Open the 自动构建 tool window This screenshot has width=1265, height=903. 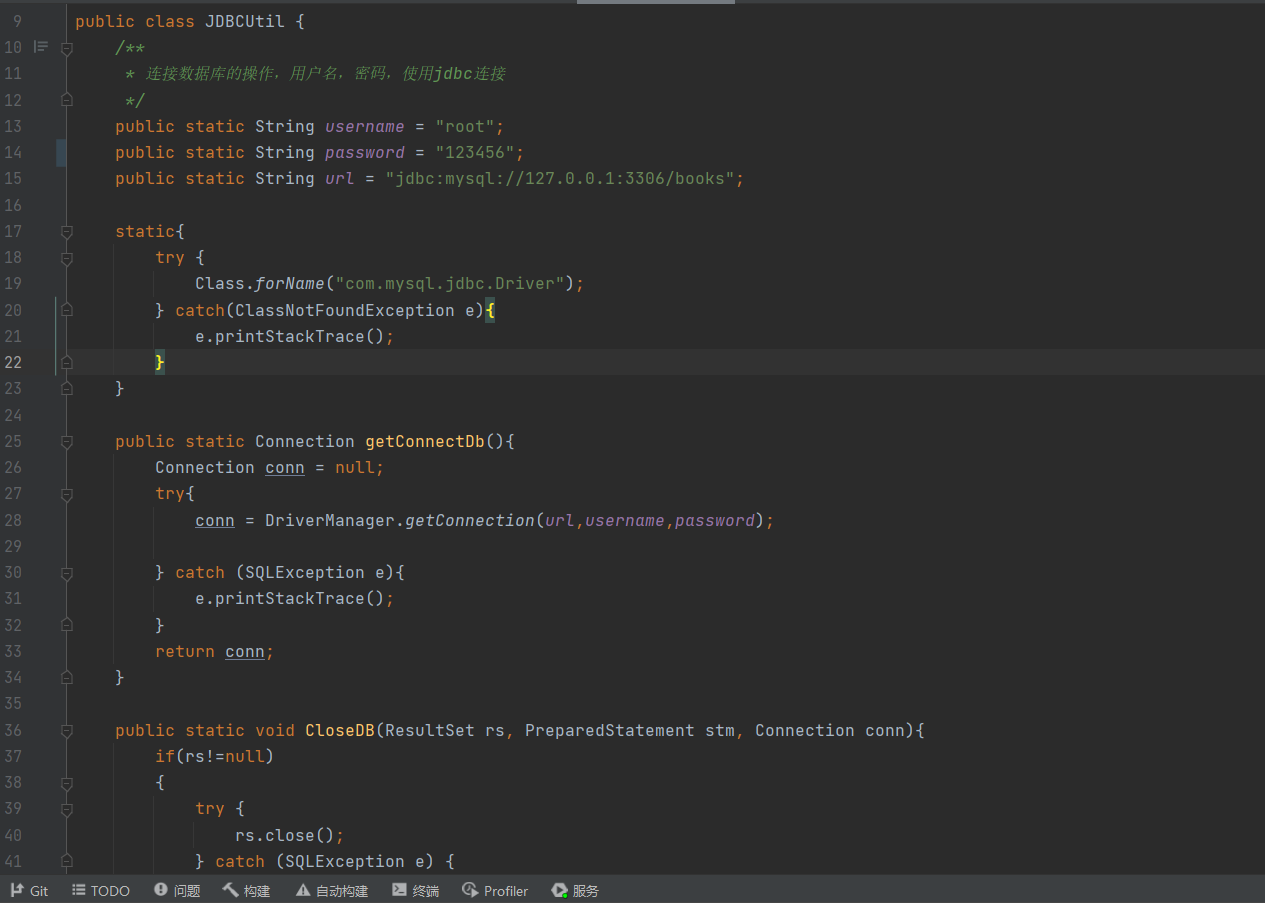332,891
